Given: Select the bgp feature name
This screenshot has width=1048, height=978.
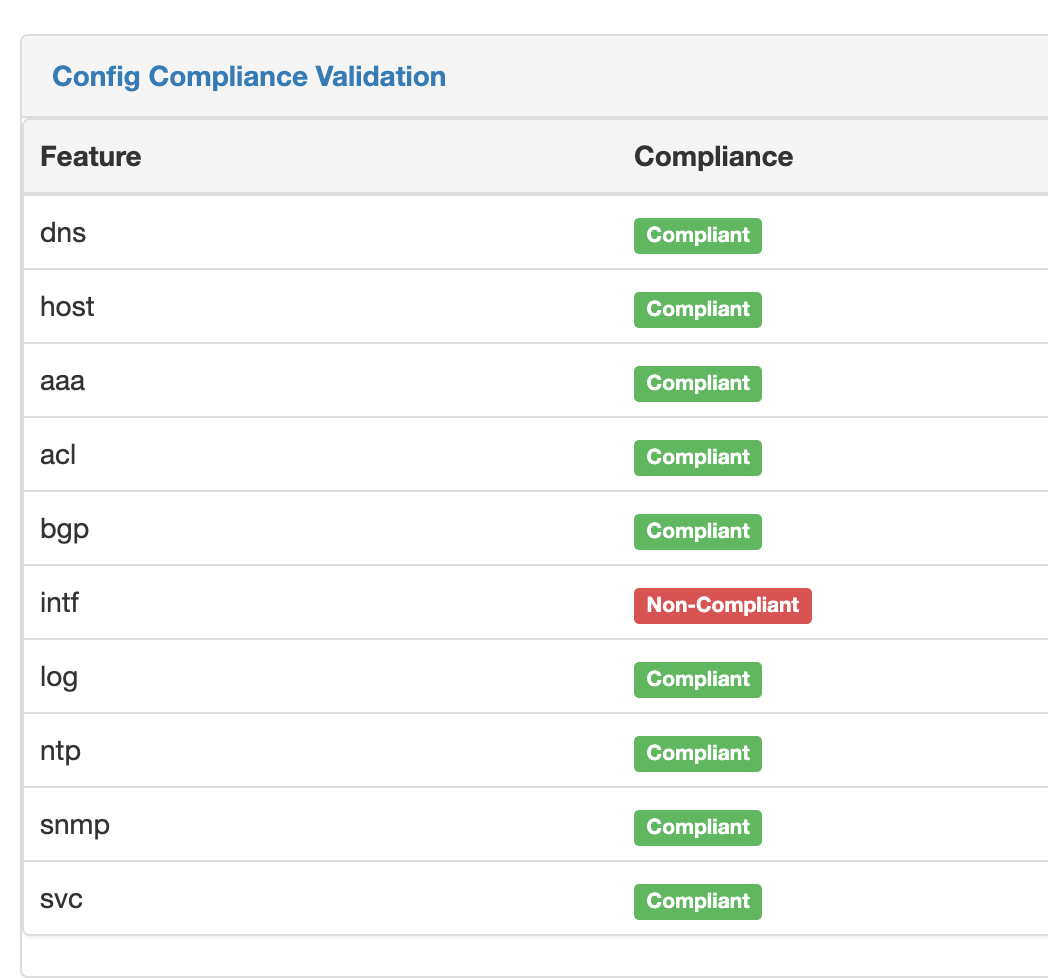Looking at the screenshot, I should (x=64, y=529).
